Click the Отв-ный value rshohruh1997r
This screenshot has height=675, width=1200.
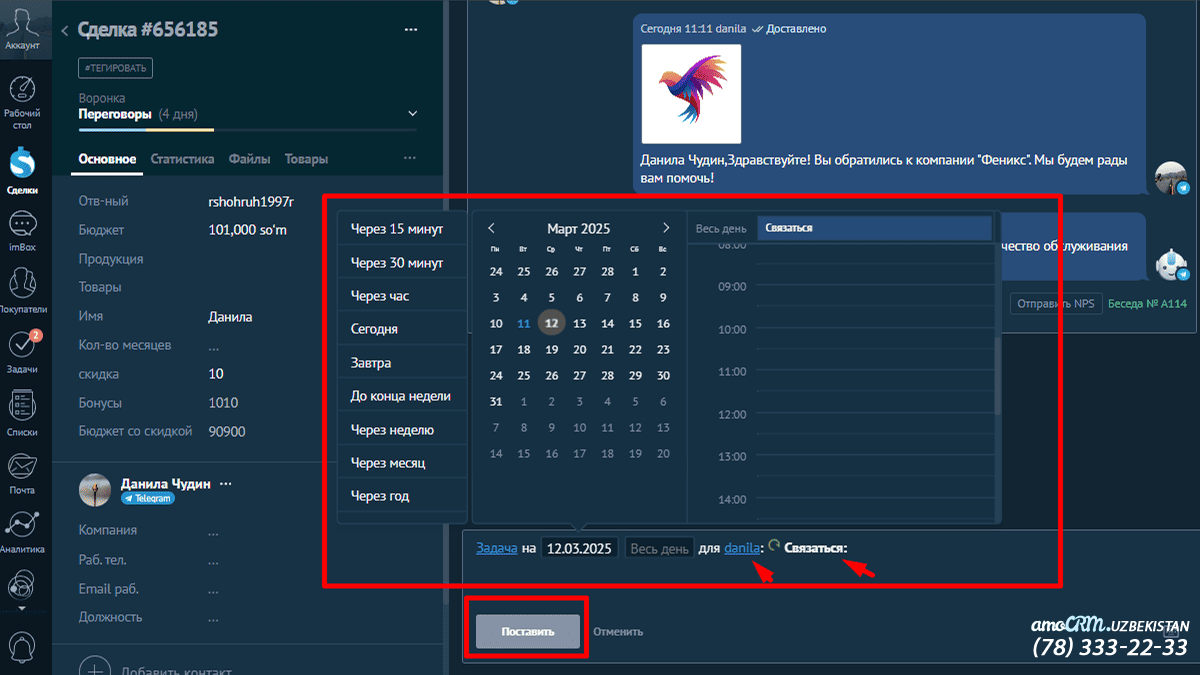click(x=251, y=201)
